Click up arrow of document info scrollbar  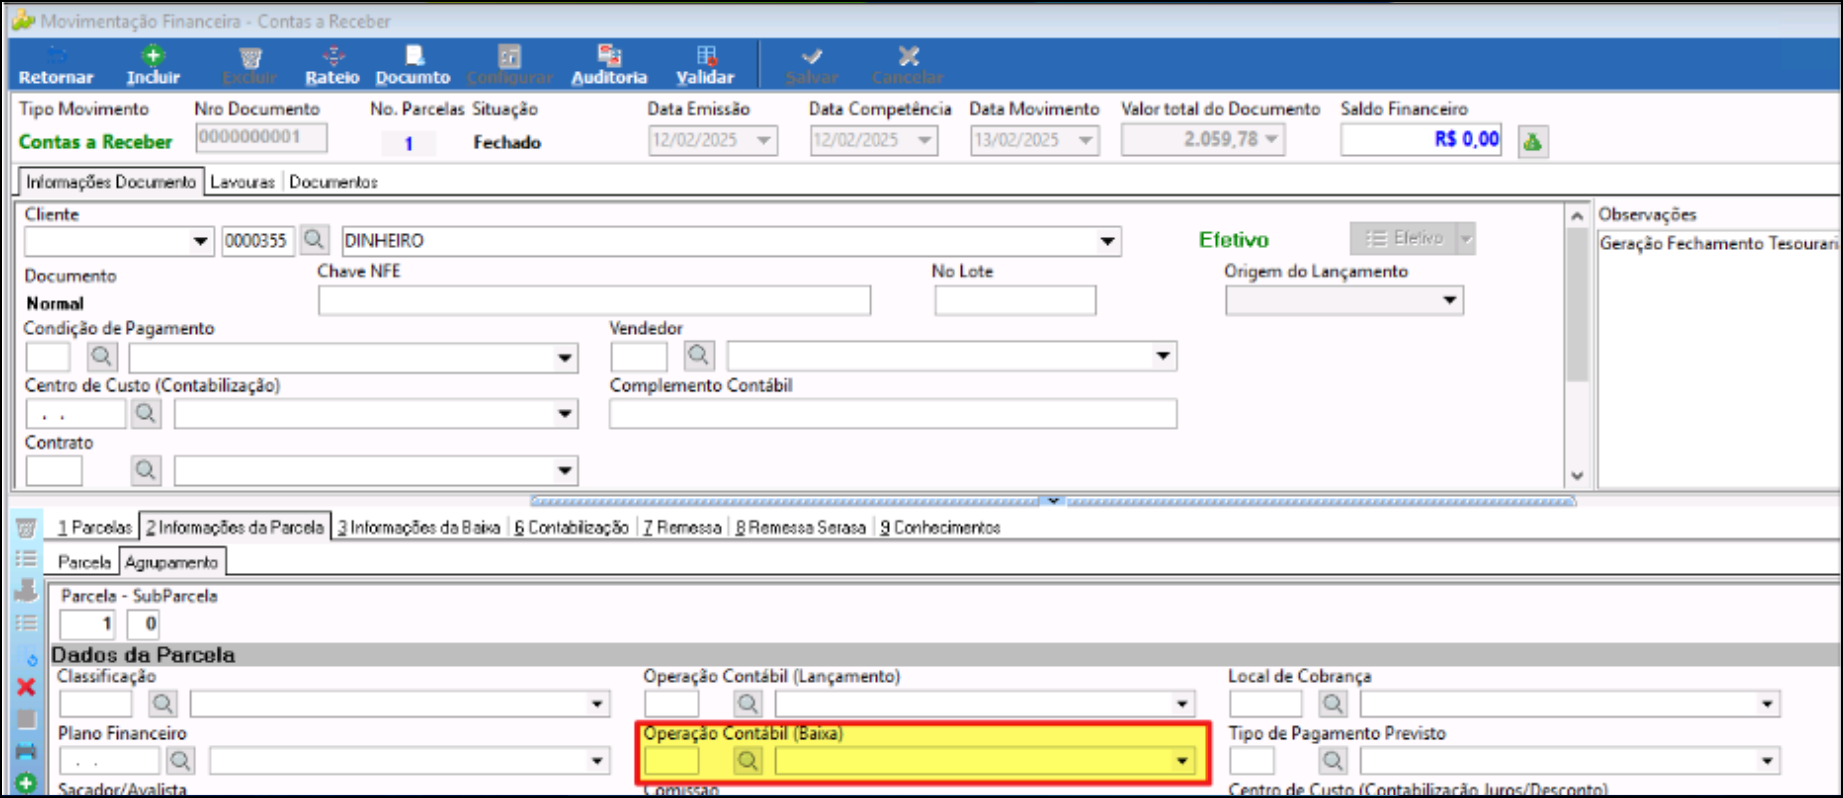[x=1577, y=216]
